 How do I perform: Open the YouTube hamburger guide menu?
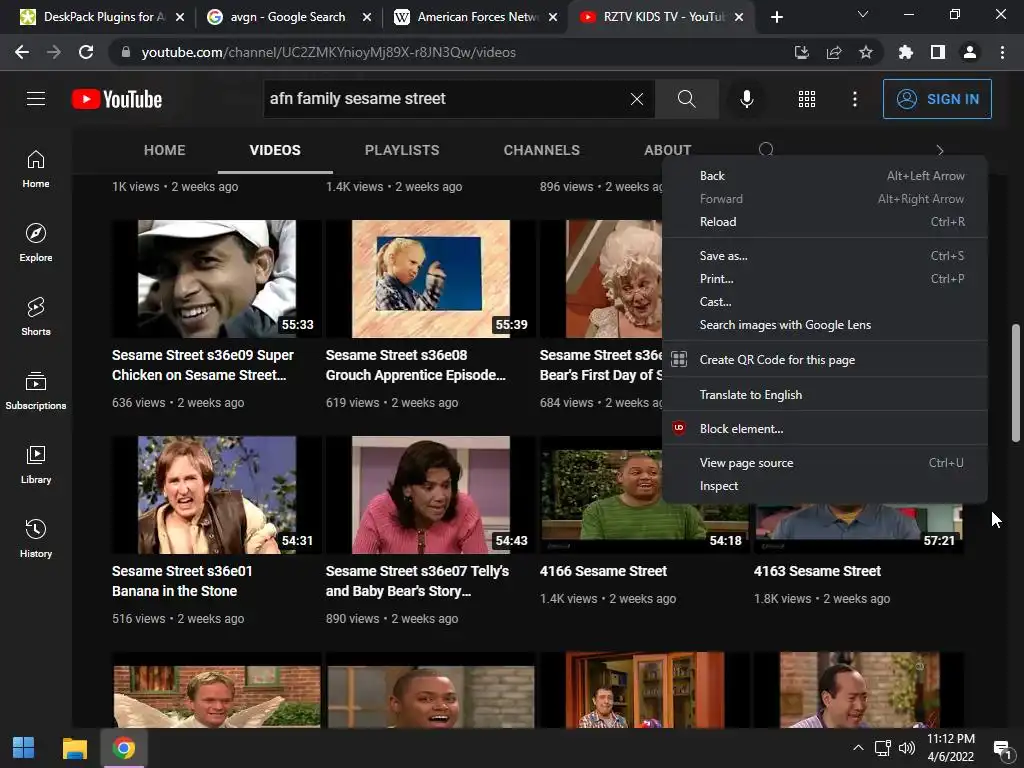click(36, 99)
